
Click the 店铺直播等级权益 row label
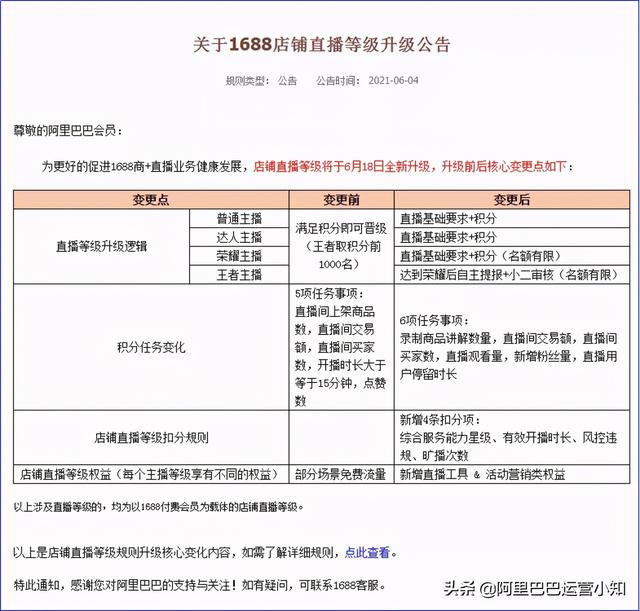pos(151,474)
